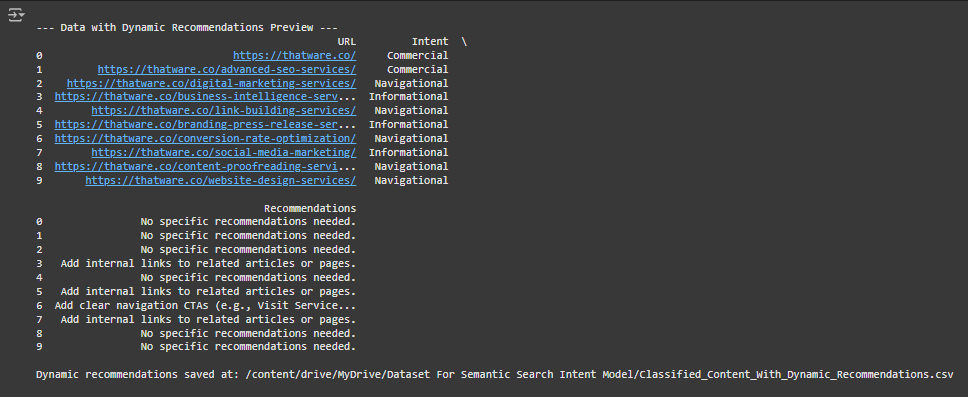Screen dimensions: 968x397
Task: Click 'Informational' intent in row 5
Action: [408, 125]
